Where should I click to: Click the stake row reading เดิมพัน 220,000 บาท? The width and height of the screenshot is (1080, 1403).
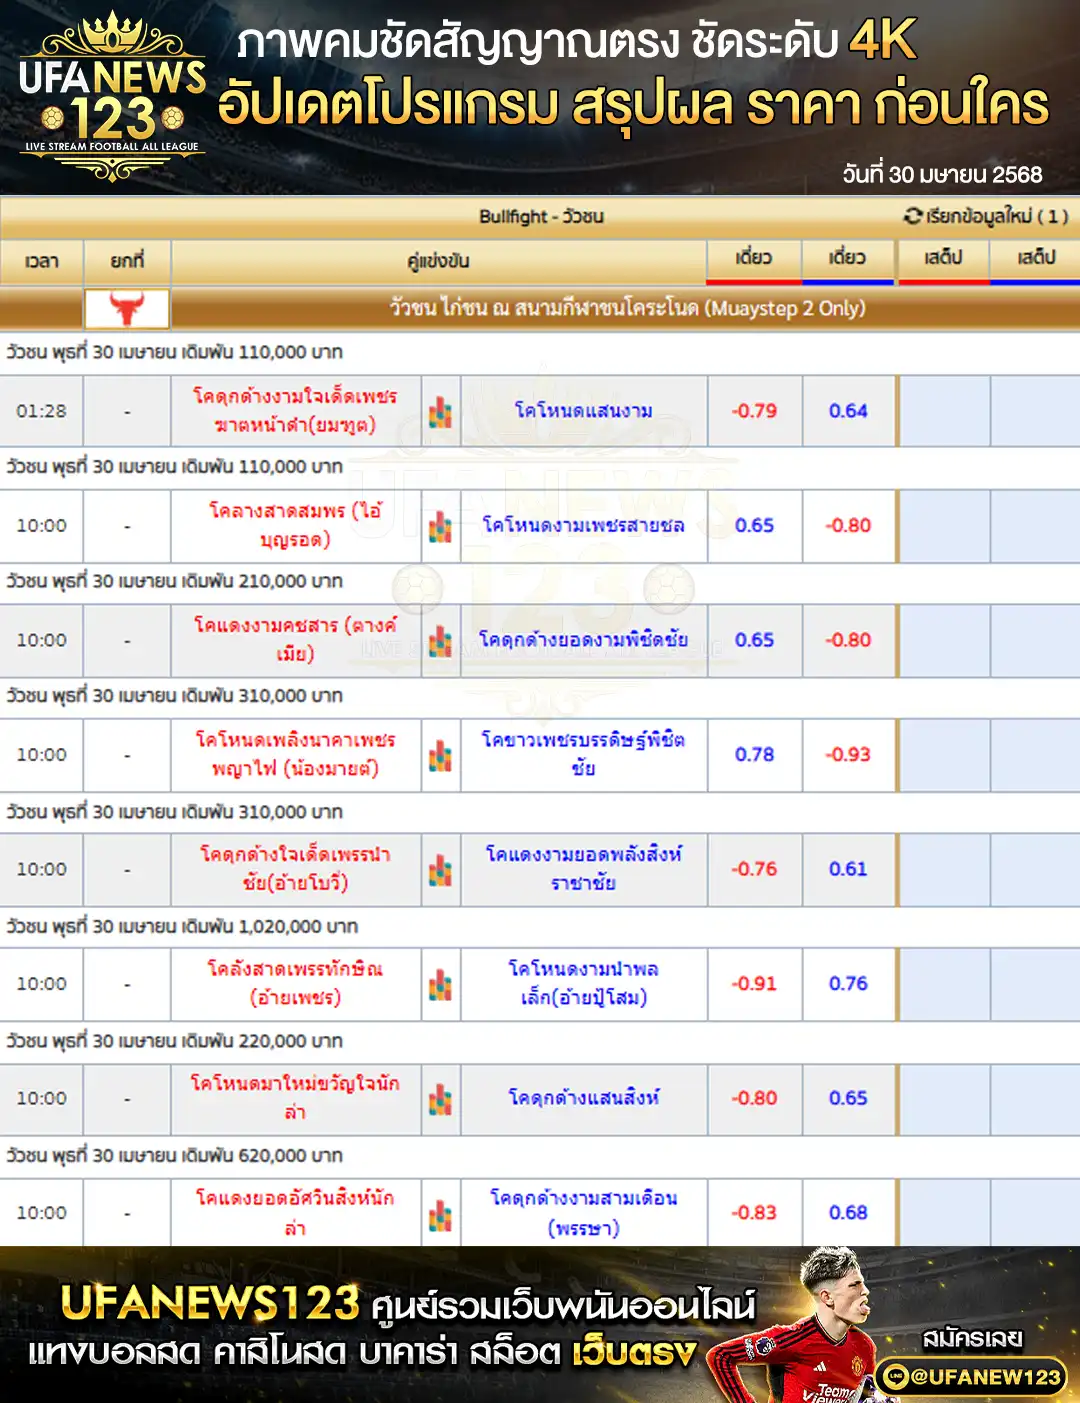pos(540,1041)
